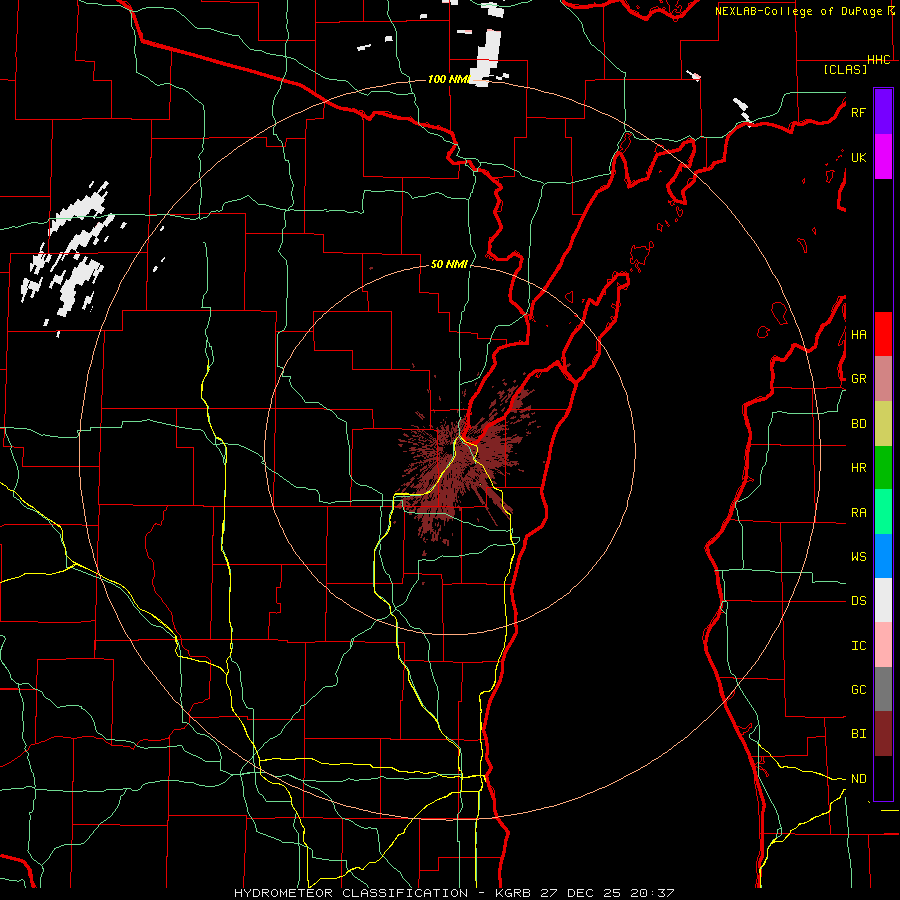Click the HR legend label
The height and width of the screenshot is (900, 900).
tap(858, 468)
